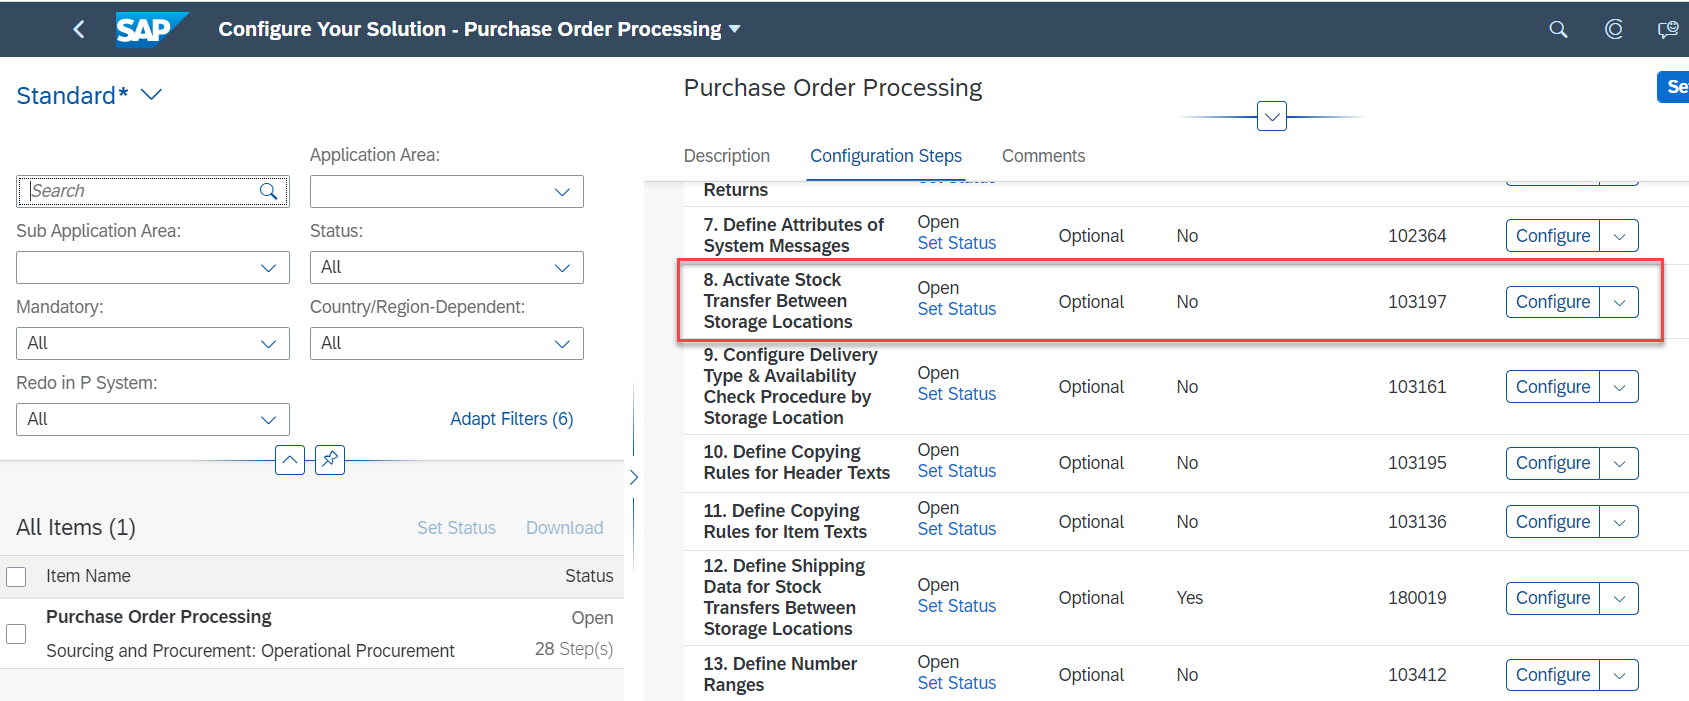Screen dimensions: 1689x701
Task: Select step ID 180019 cell
Action: point(1417,598)
